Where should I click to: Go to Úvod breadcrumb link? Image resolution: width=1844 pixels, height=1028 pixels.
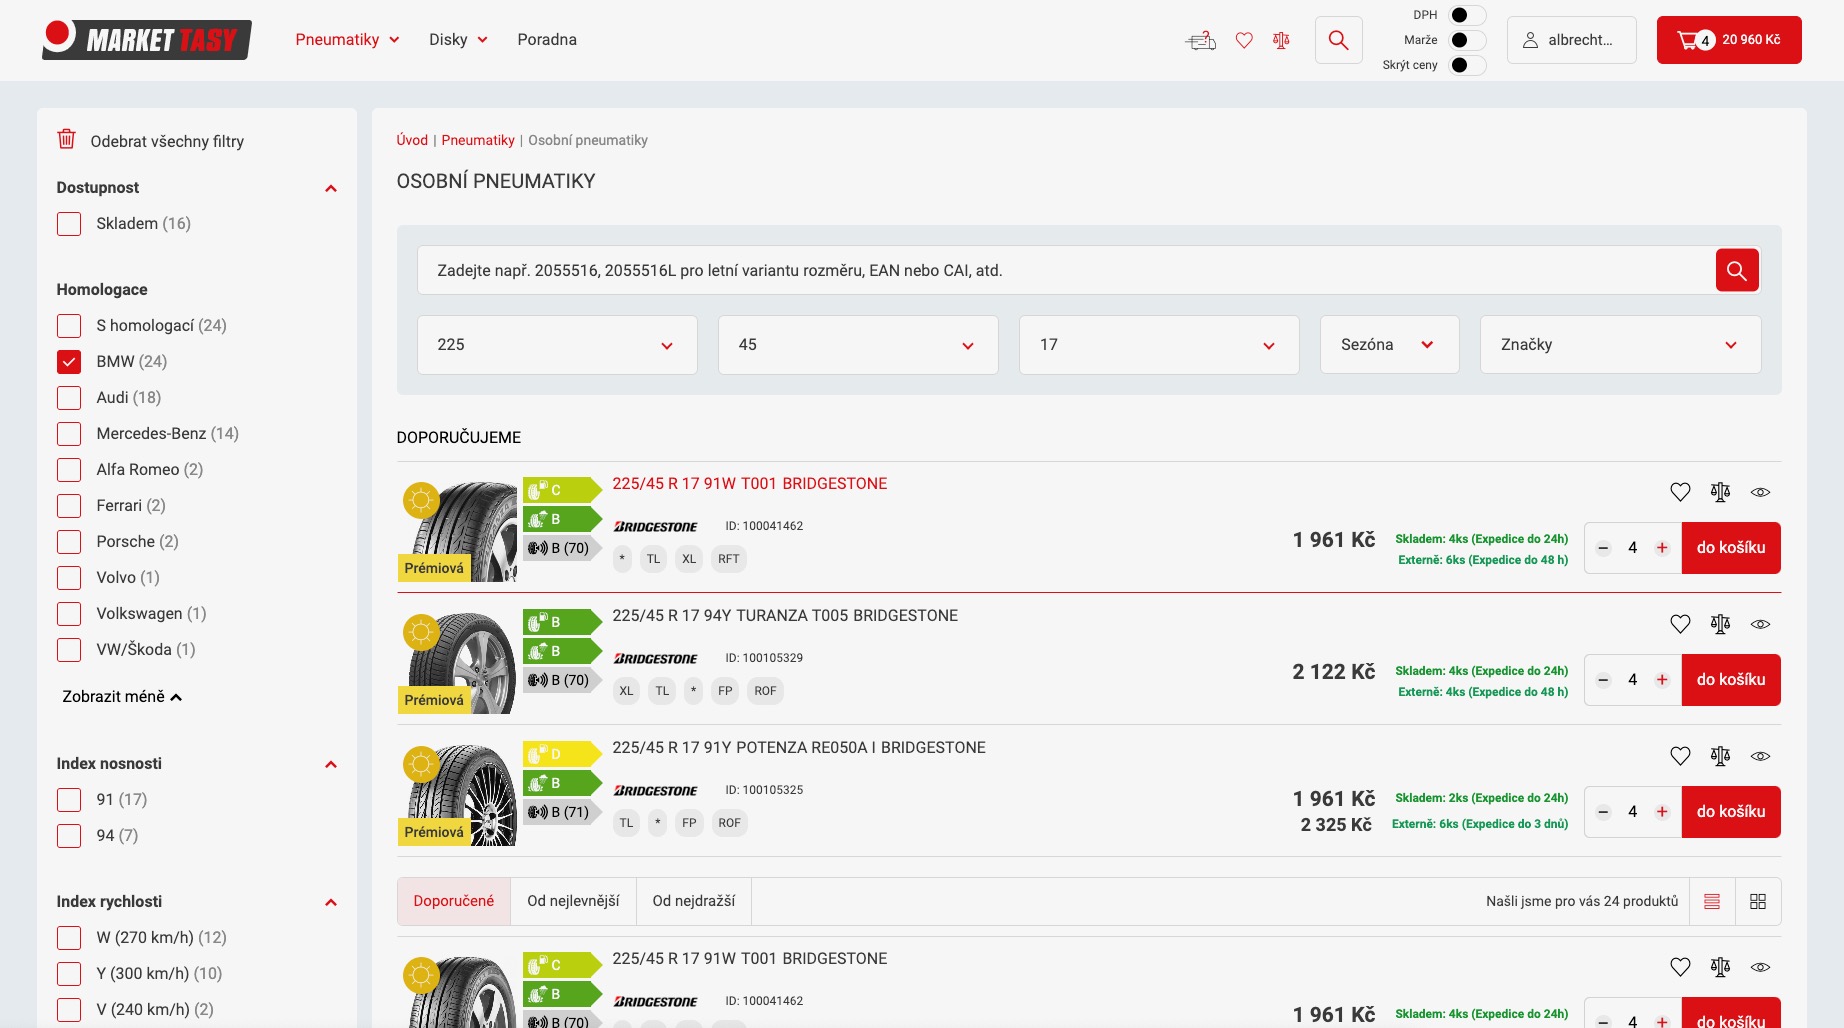(x=412, y=140)
